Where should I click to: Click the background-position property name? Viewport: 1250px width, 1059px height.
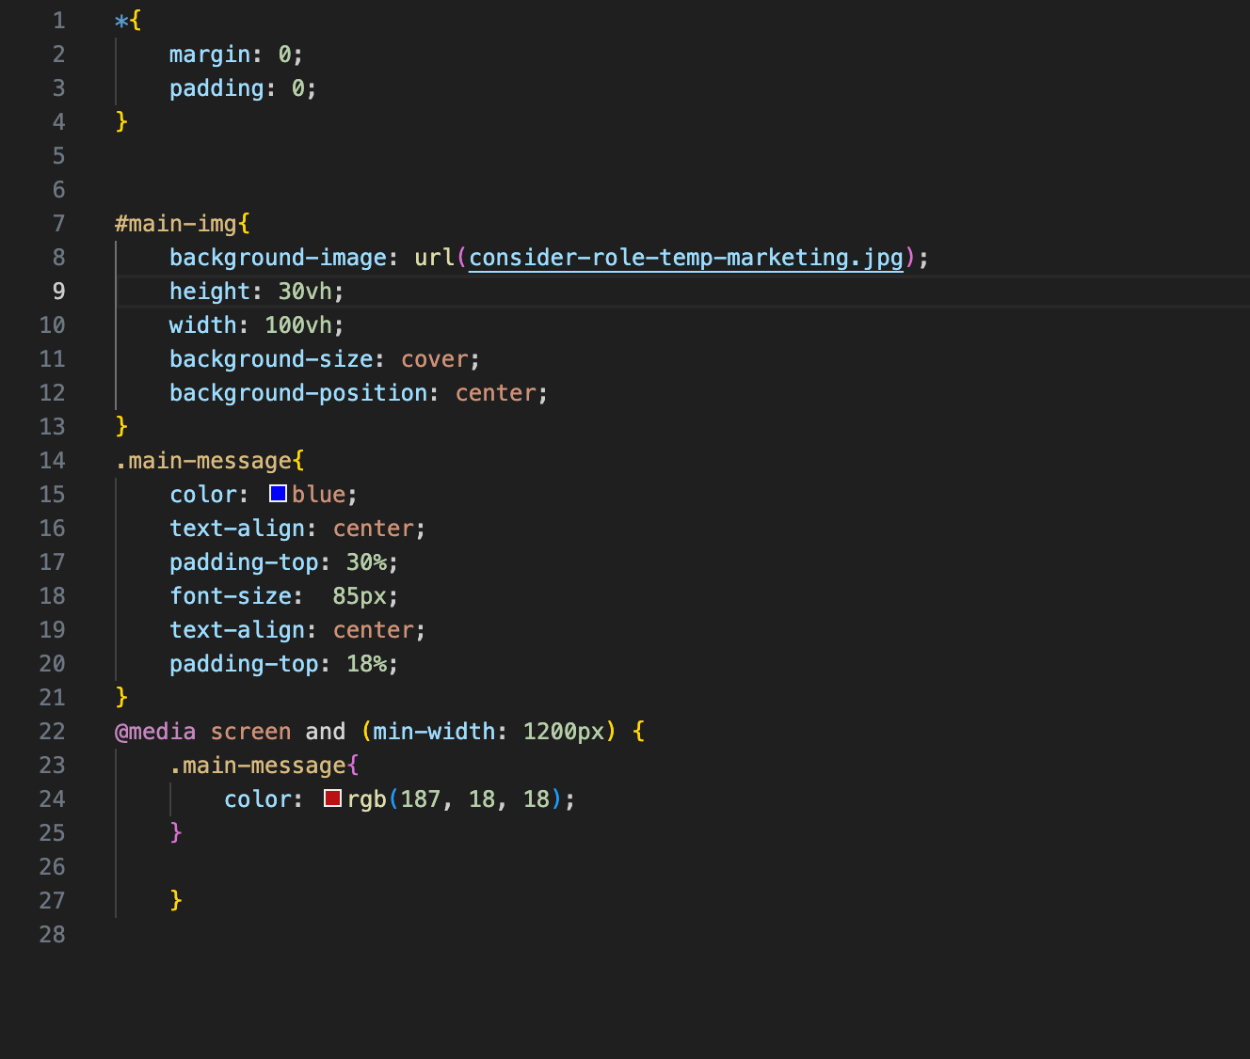point(298,393)
